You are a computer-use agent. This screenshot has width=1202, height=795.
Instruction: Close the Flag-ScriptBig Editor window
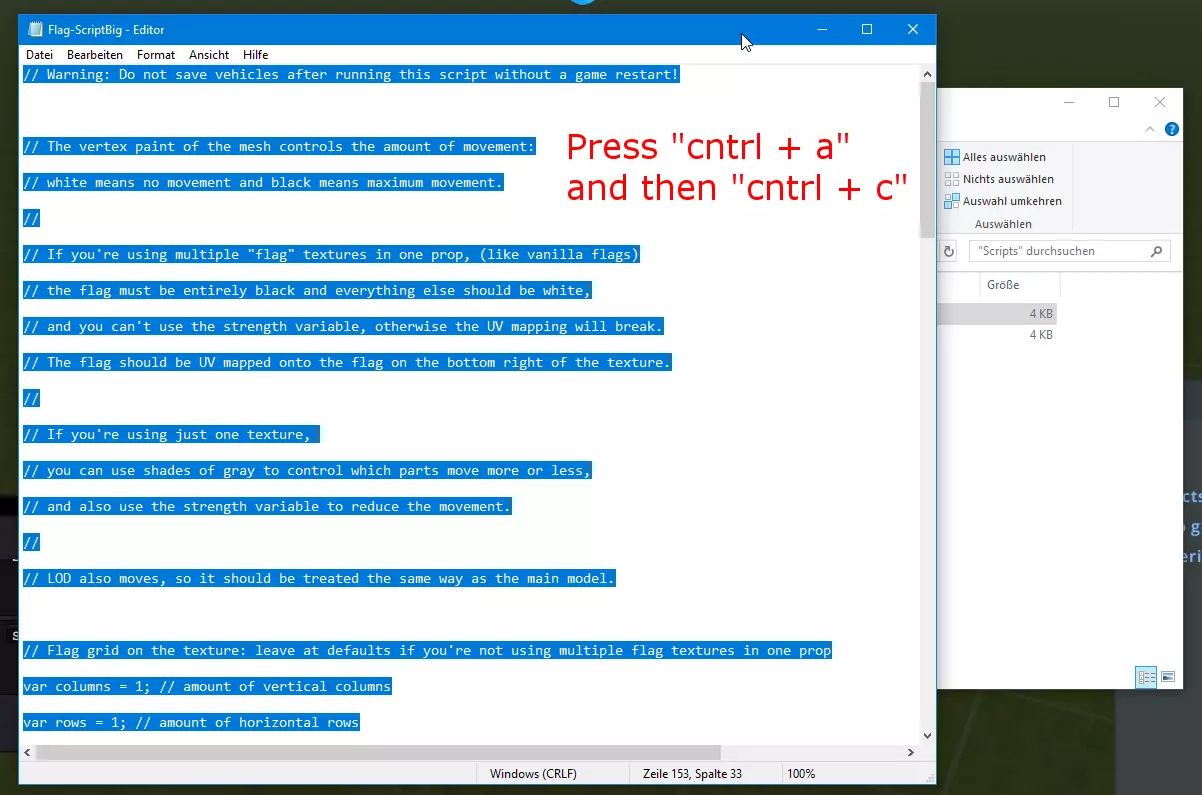[913, 30]
